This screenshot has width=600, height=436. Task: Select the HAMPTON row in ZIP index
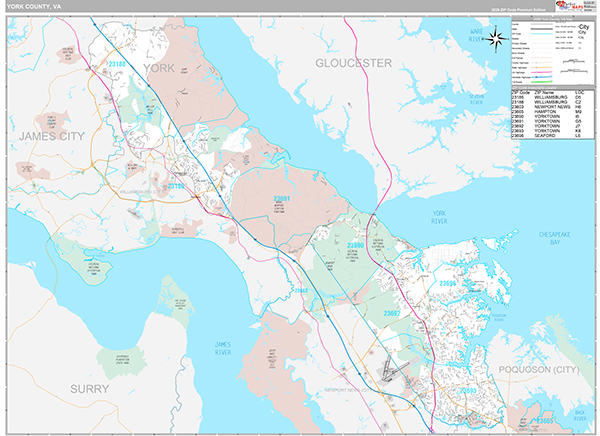coord(554,110)
